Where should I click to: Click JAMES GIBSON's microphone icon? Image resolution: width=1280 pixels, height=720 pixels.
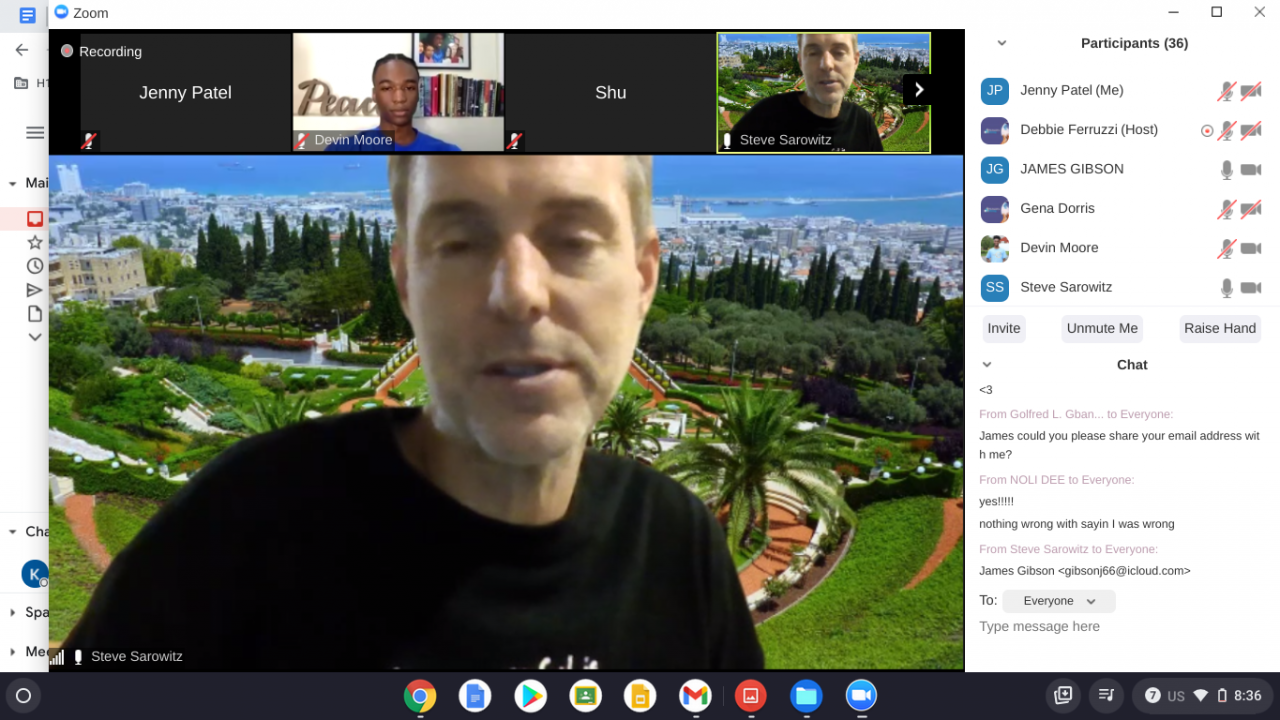click(1227, 170)
